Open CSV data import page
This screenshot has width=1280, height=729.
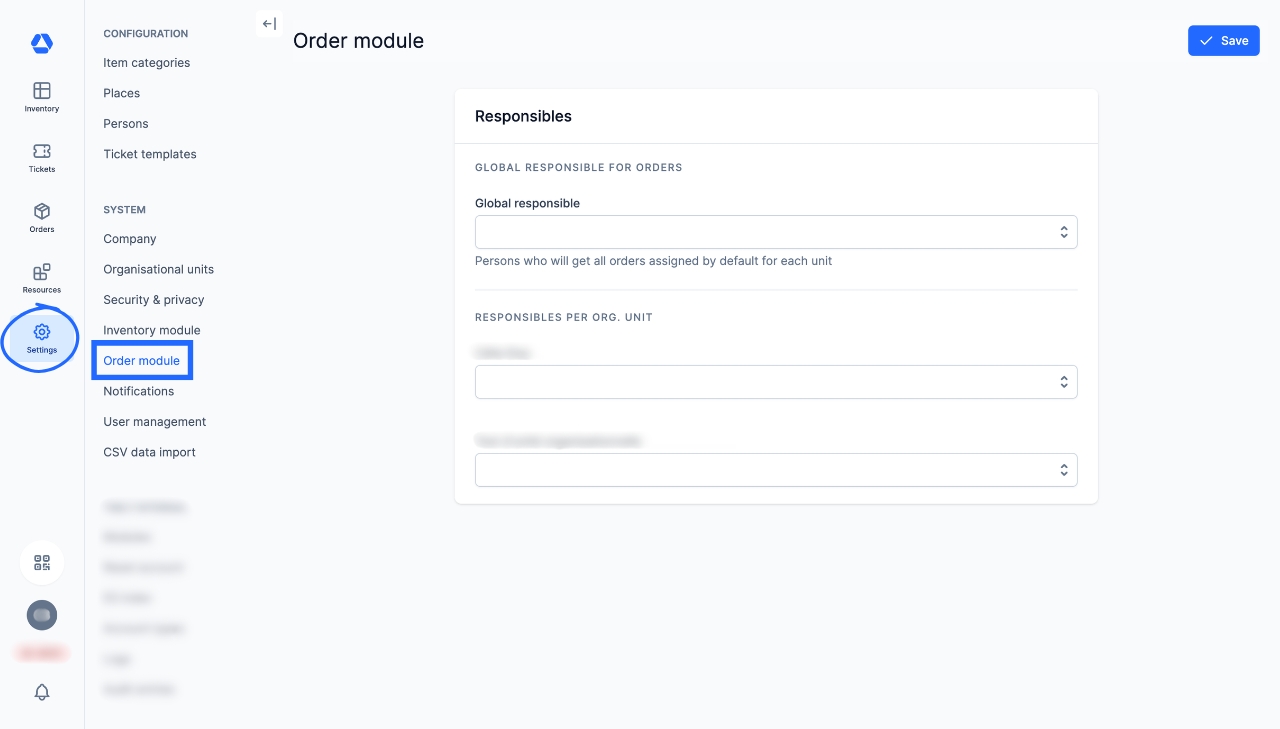tap(149, 452)
